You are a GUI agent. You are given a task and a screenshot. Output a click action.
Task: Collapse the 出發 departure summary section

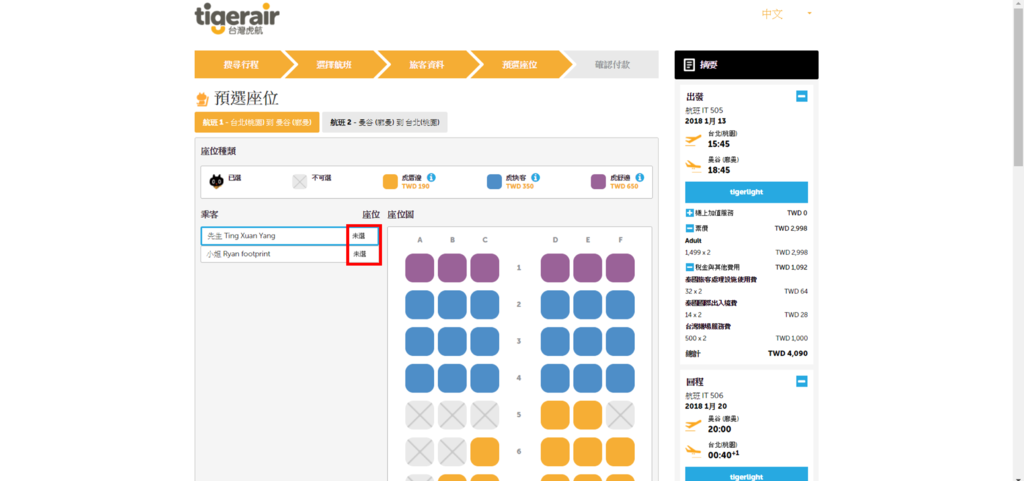click(801, 97)
